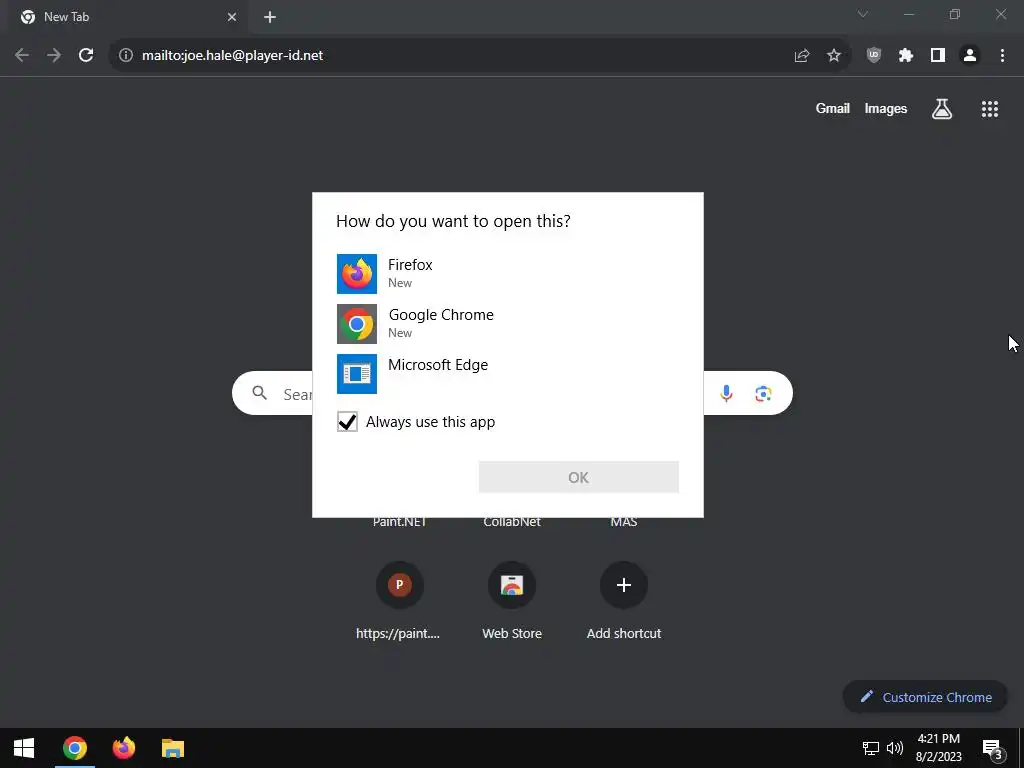Screen dimensions: 1024x768
Task: Open the uBlock Origin extension icon
Action: pos(874,56)
